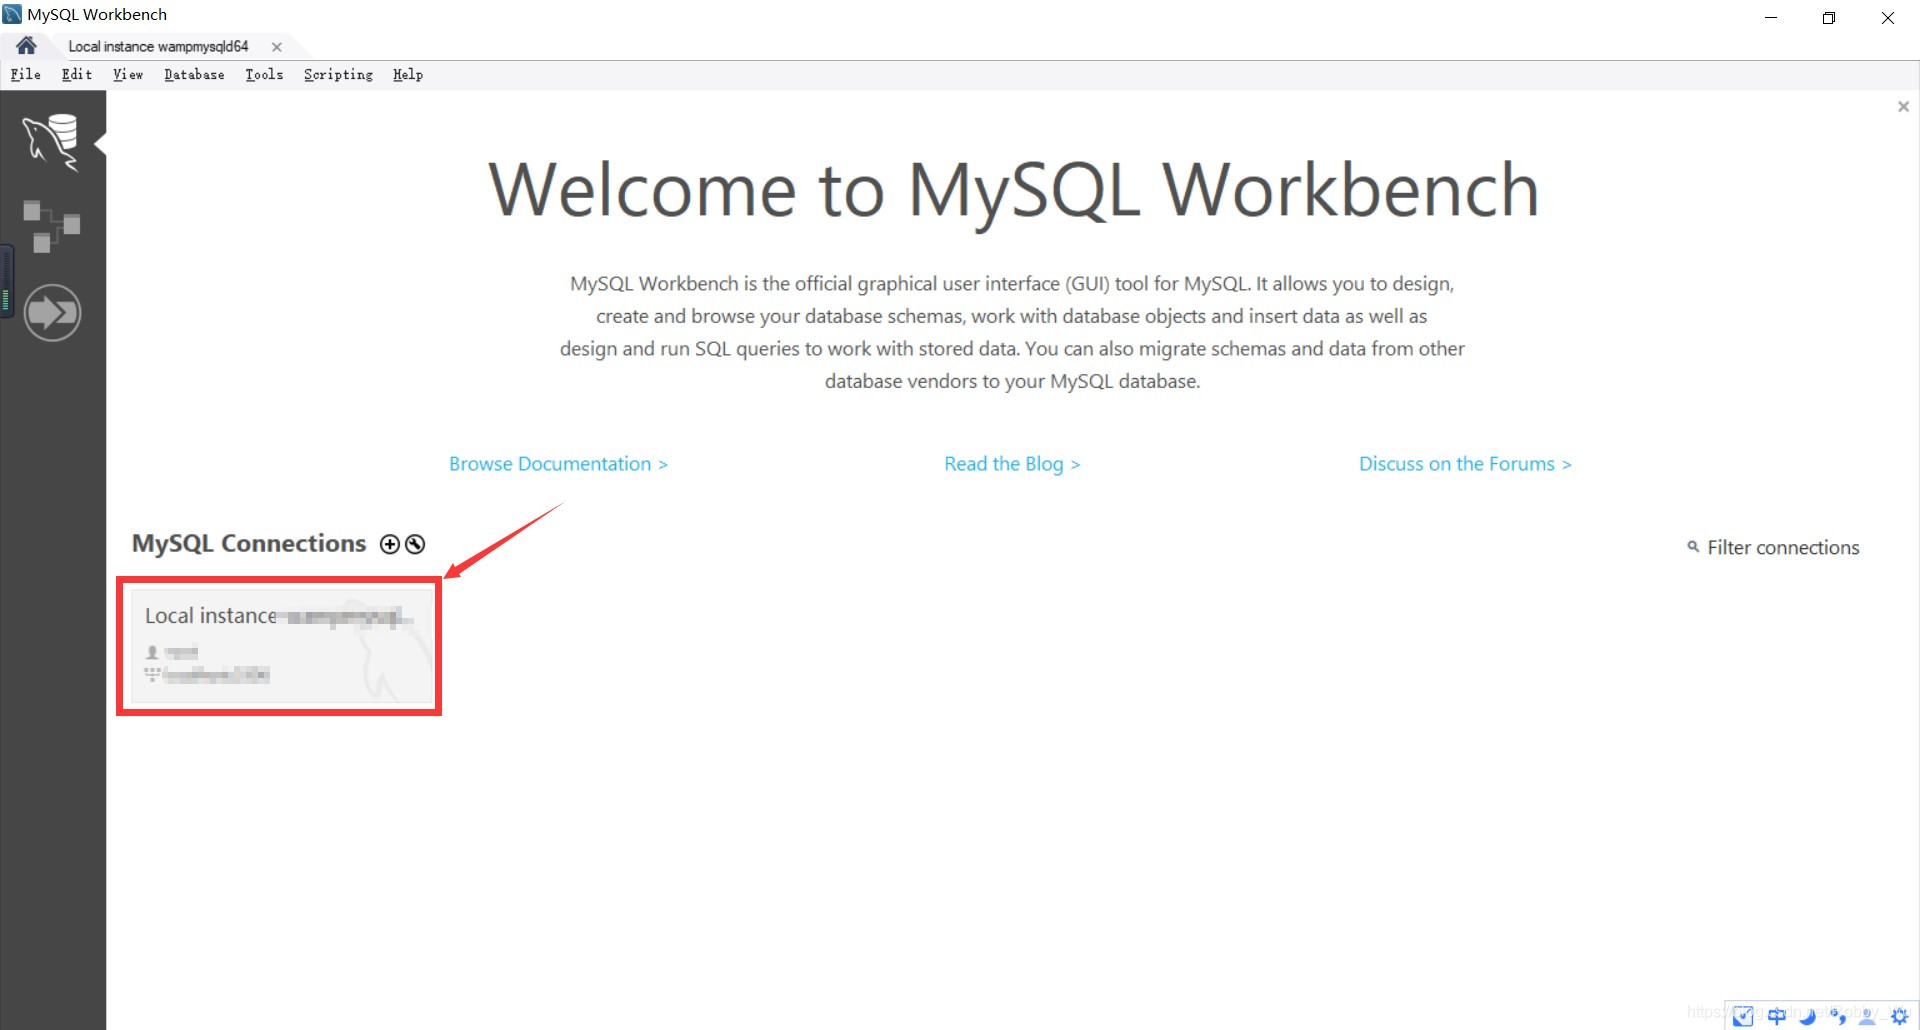Screen dimensions: 1920x1030
Task: Click the MySQL Workbench logo in the title bar
Action: click(x=12, y=14)
